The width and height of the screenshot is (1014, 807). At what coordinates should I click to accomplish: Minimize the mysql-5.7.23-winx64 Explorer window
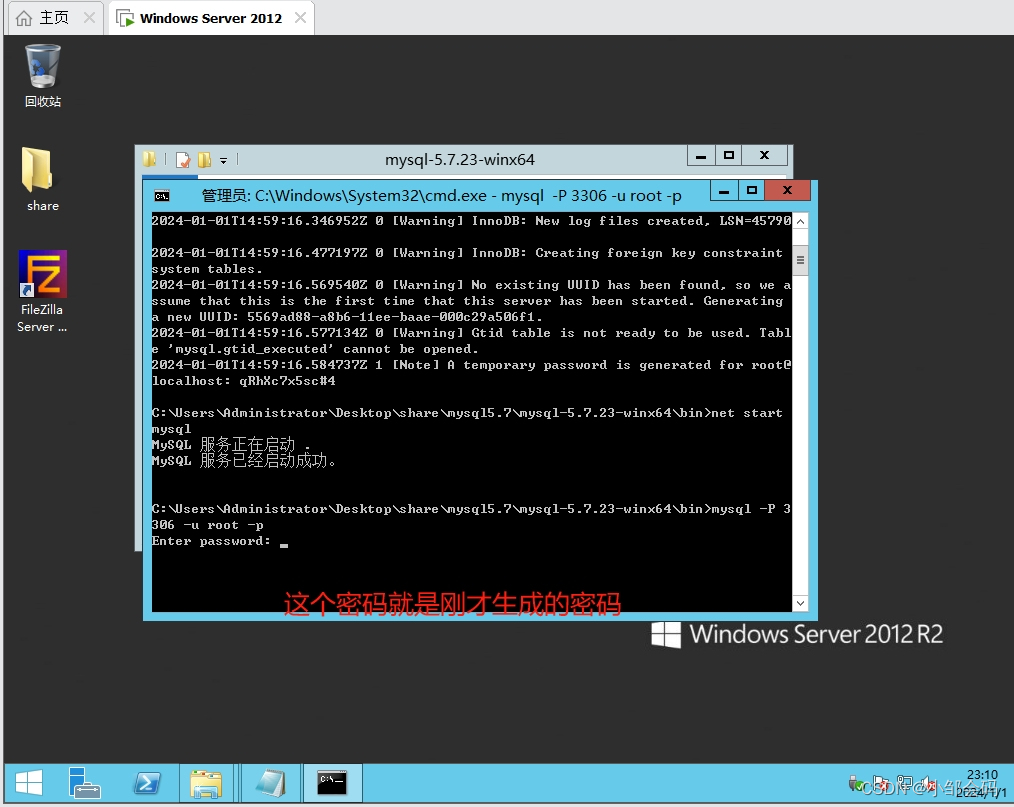(700, 156)
